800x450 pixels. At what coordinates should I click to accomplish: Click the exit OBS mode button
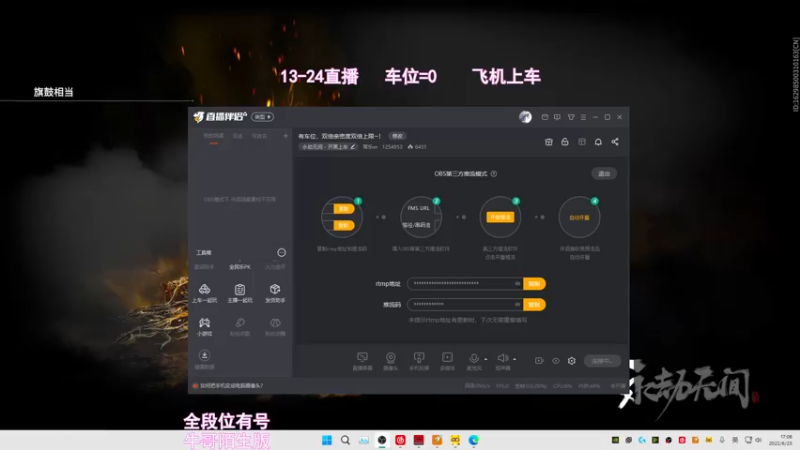(x=604, y=174)
